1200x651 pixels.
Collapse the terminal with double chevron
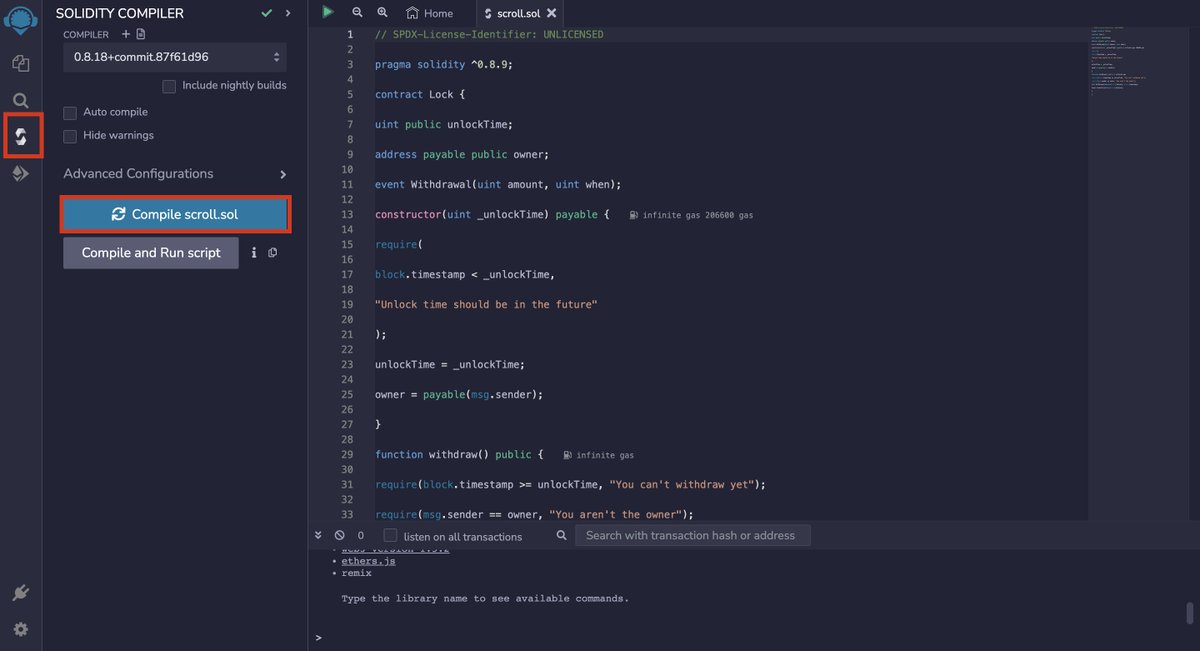(x=317, y=534)
